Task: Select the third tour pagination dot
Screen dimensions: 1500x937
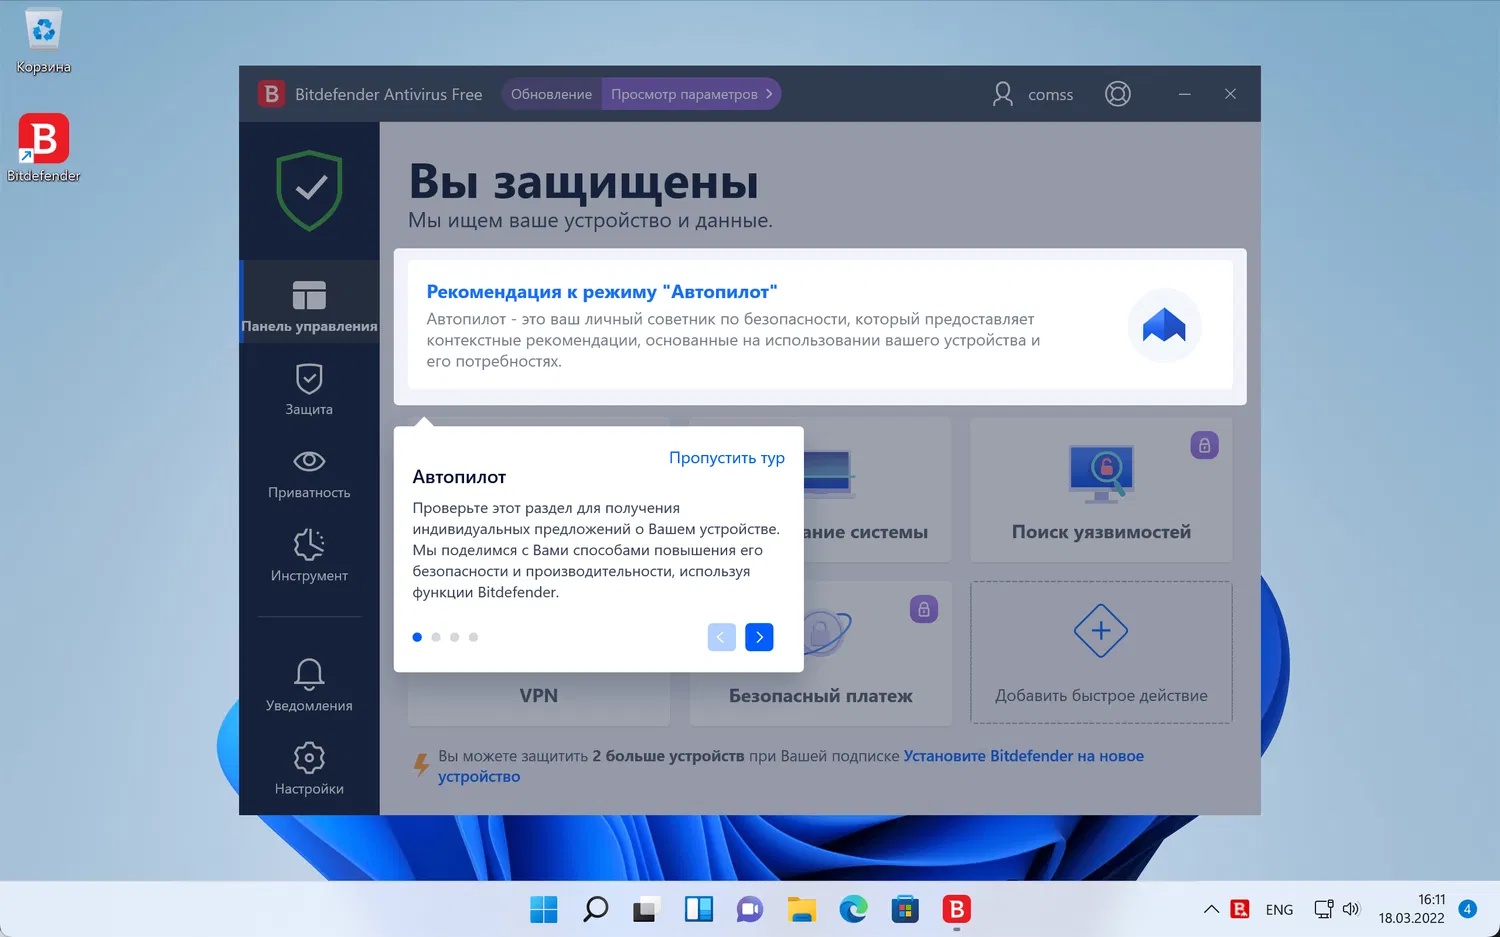Action: tap(455, 637)
